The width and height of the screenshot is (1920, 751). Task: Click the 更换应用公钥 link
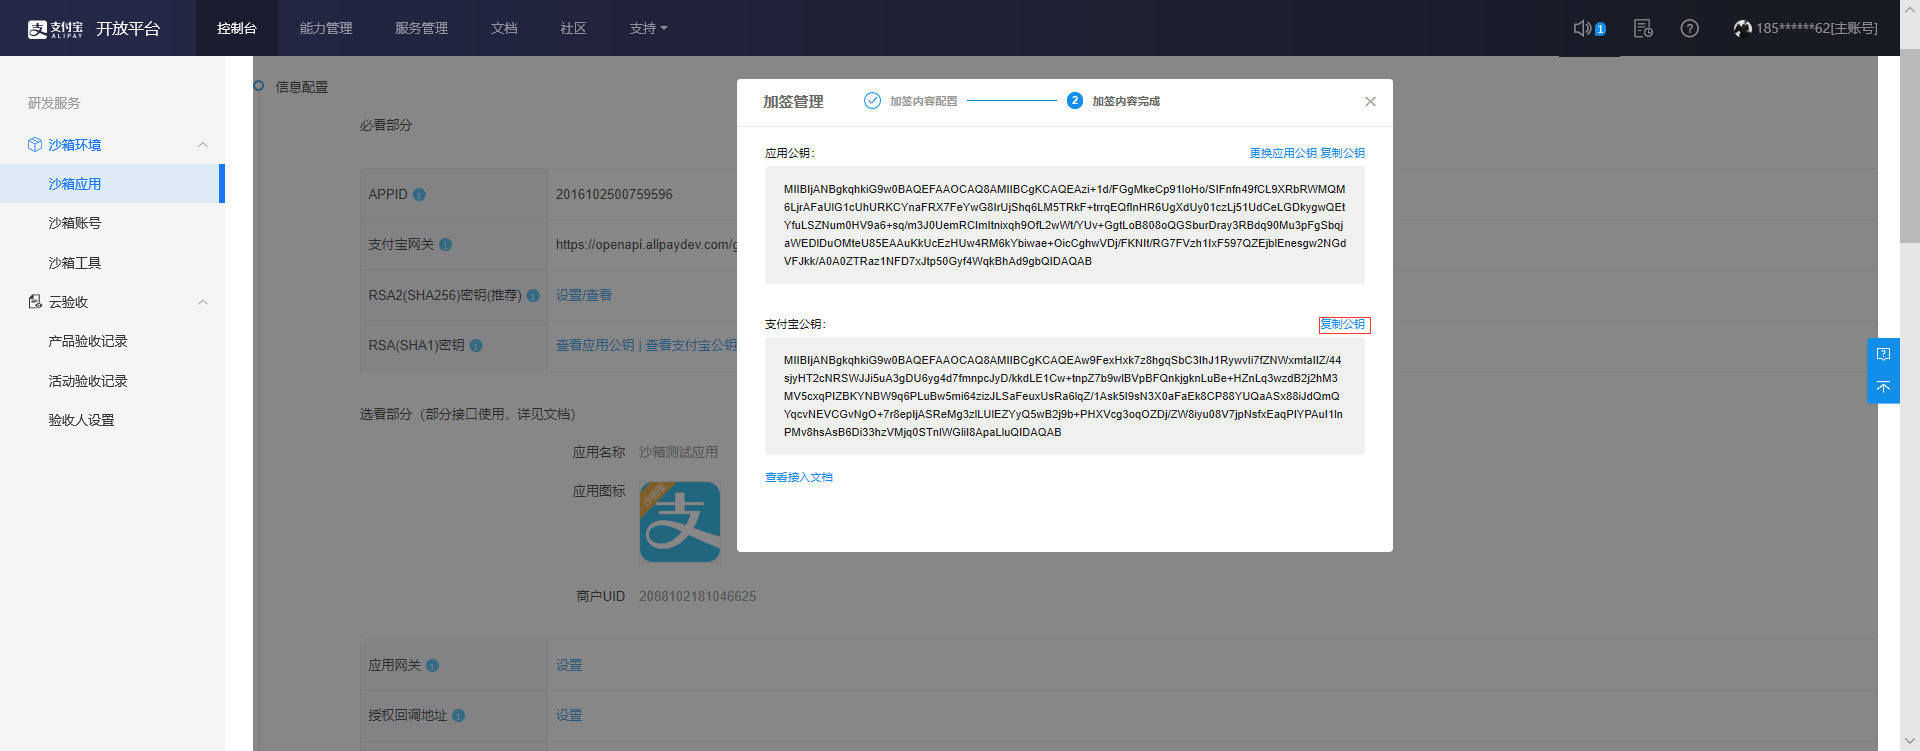click(1283, 153)
